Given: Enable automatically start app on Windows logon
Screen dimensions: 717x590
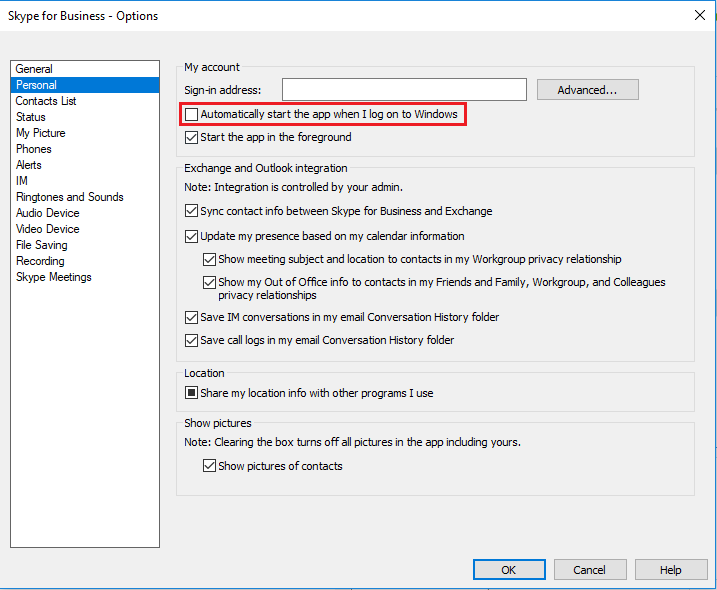Looking at the screenshot, I should point(192,114).
